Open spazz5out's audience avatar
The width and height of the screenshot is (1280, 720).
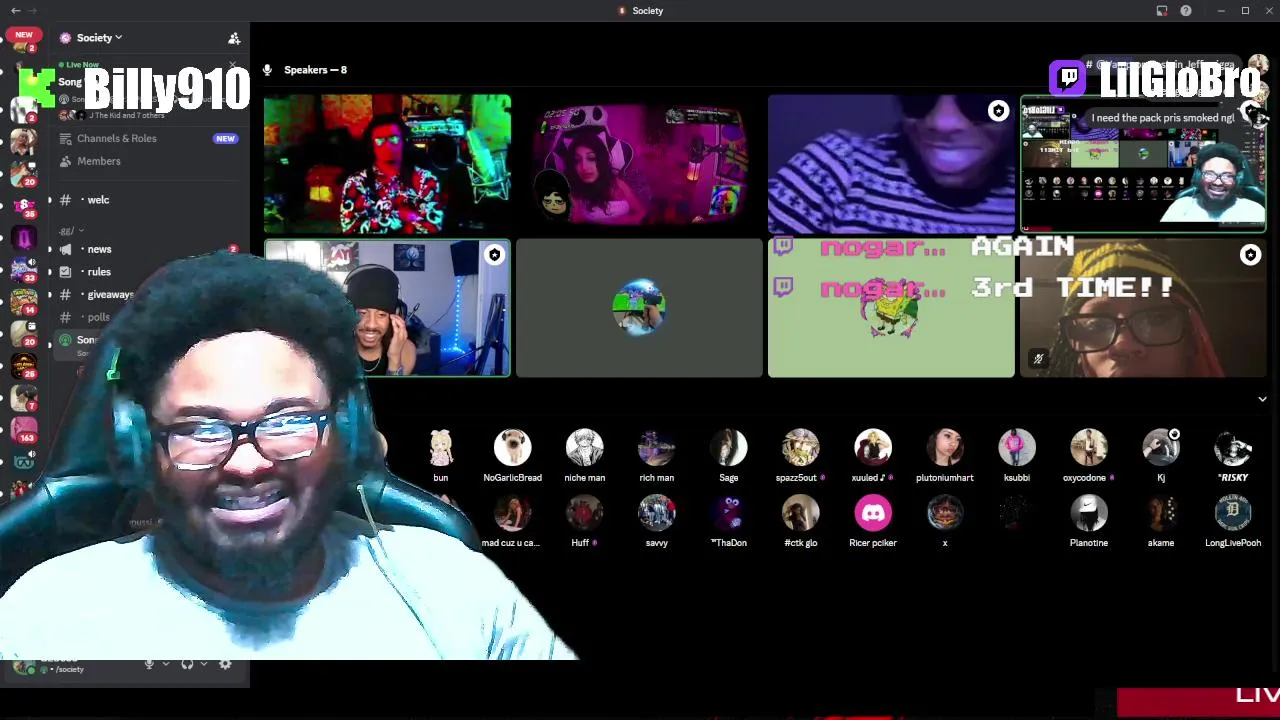coord(801,448)
